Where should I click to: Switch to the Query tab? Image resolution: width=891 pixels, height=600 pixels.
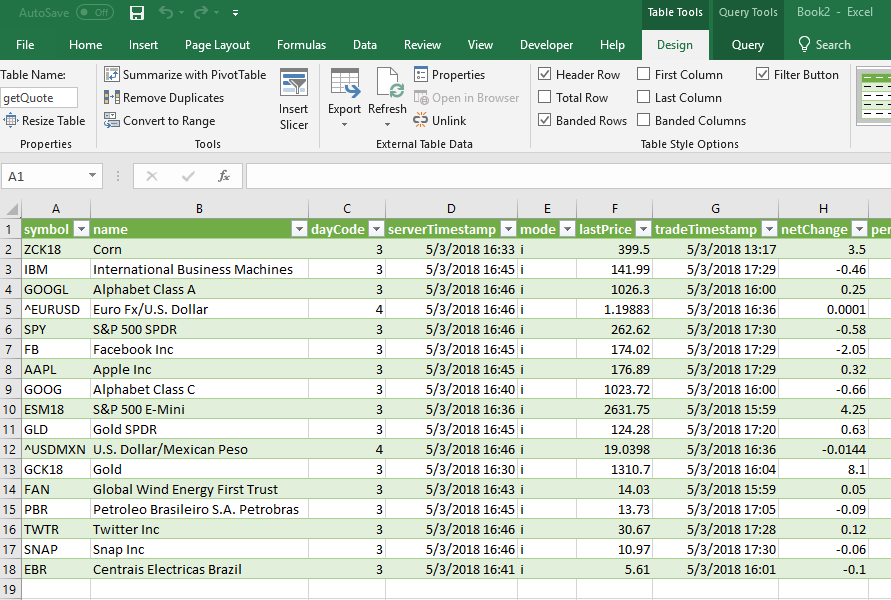coord(747,45)
